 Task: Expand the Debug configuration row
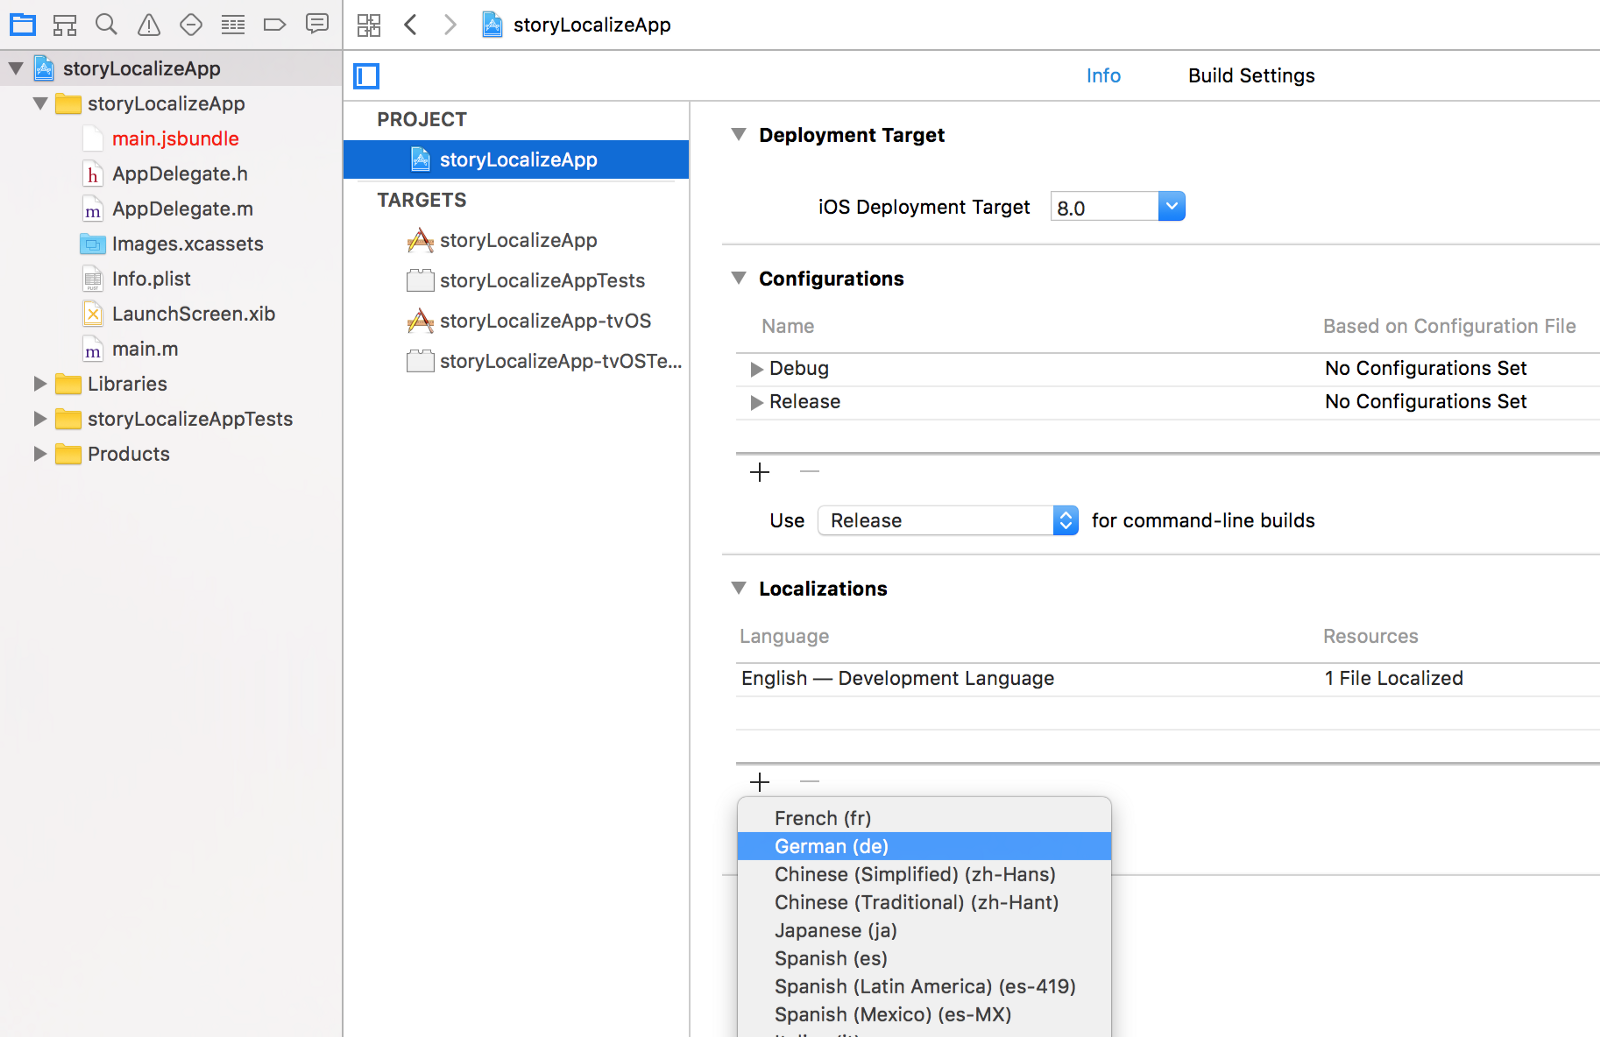pyautogui.click(x=756, y=369)
